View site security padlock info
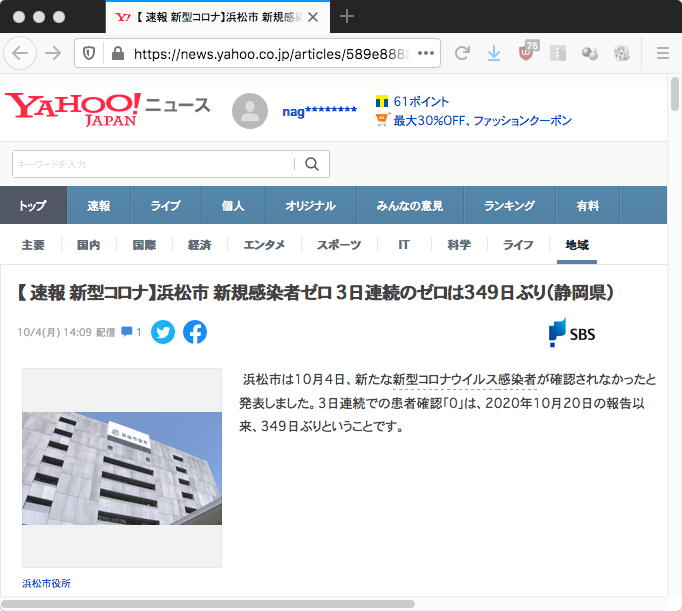The width and height of the screenshot is (682, 611). (x=117, y=53)
